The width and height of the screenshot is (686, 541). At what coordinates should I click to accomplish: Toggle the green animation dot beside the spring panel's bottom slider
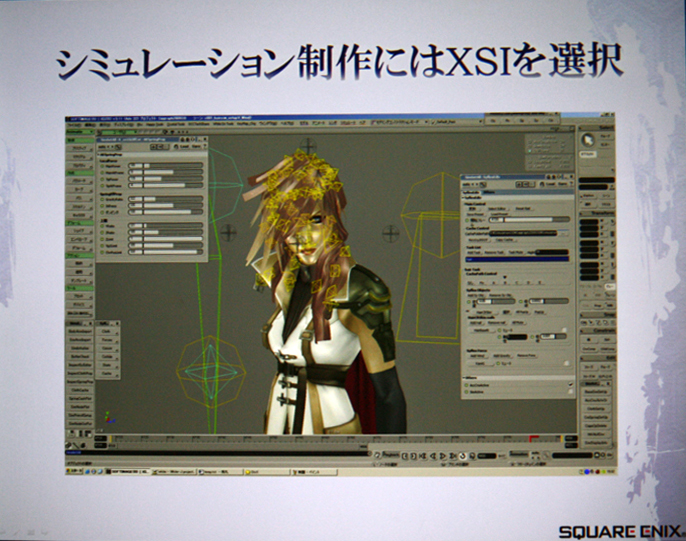tap(103, 252)
